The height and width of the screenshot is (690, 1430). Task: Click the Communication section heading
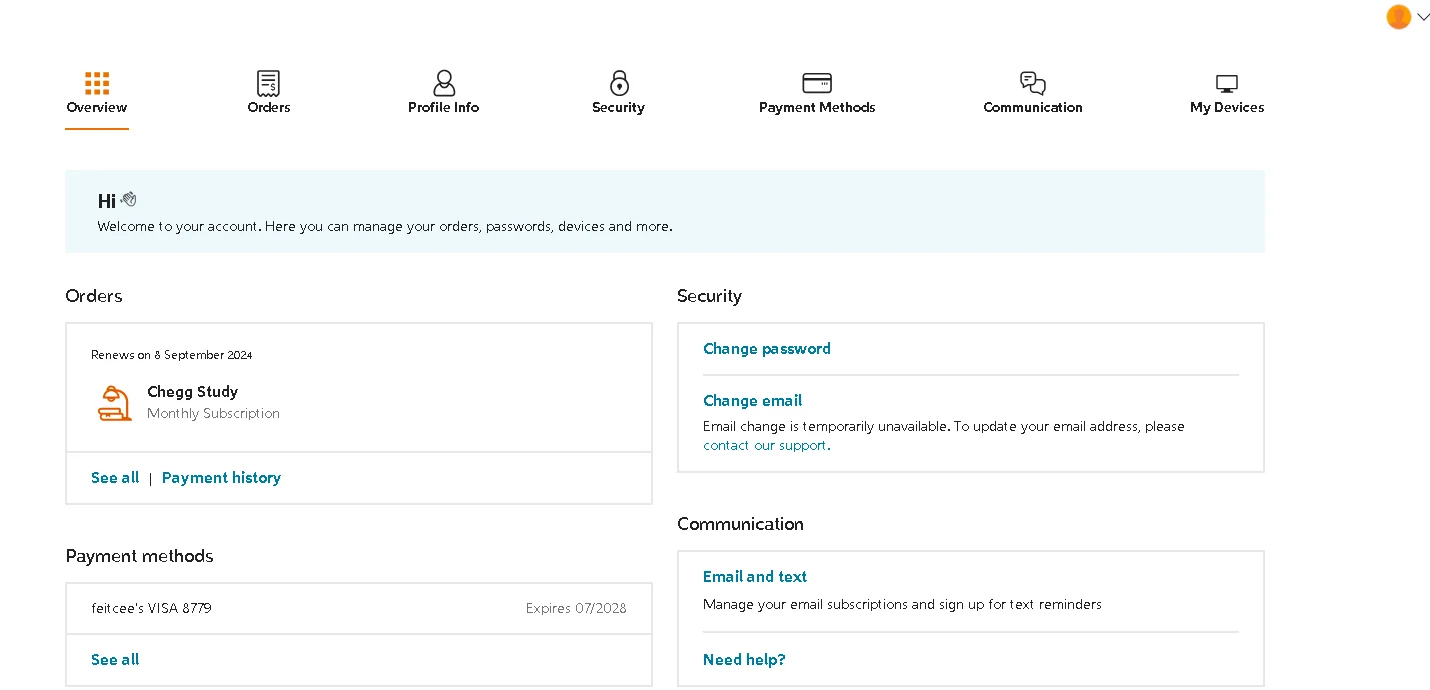740,524
